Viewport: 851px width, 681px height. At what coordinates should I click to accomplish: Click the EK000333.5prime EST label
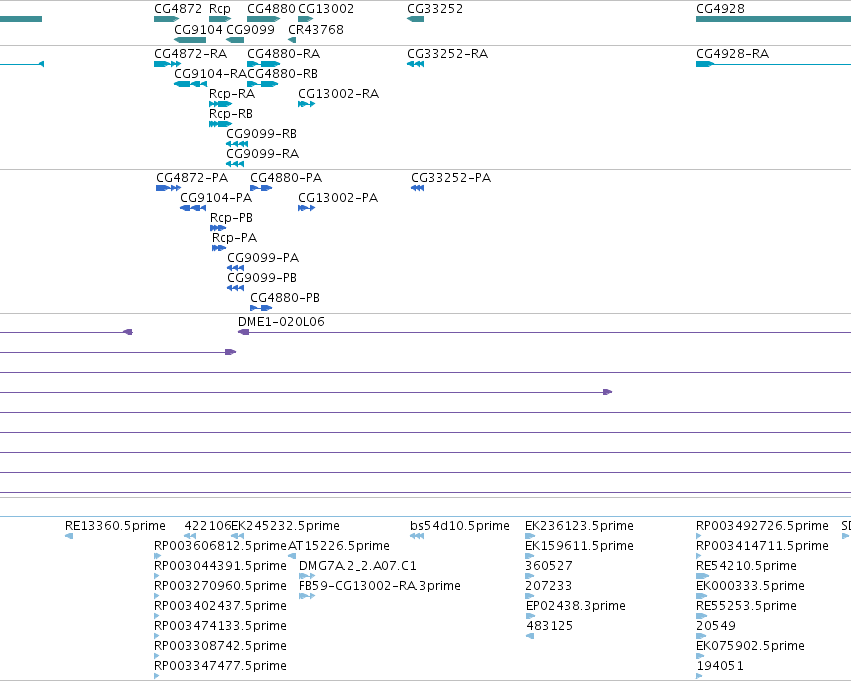751,587
